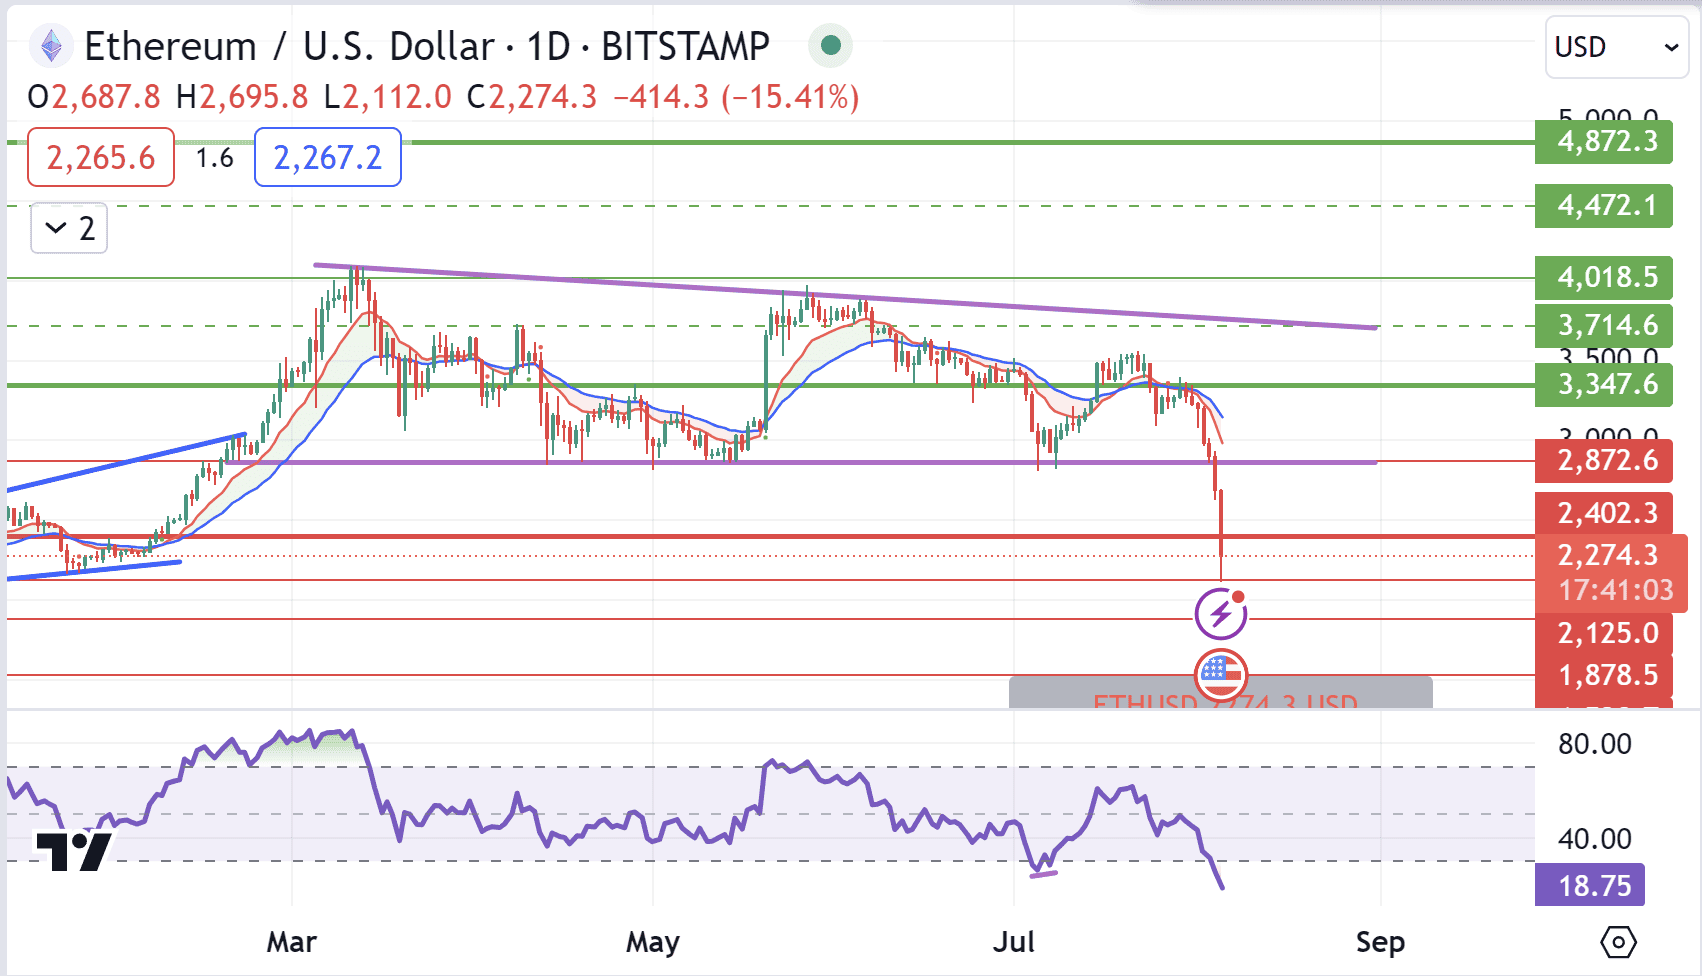
Task: Click the Jul label on time axis
Action: click(1013, 942)
